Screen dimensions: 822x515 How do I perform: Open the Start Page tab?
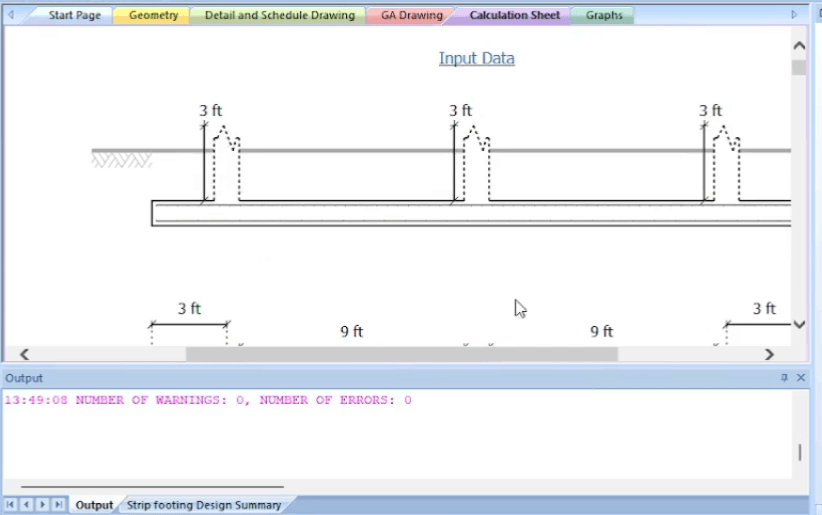coord(74,16)
